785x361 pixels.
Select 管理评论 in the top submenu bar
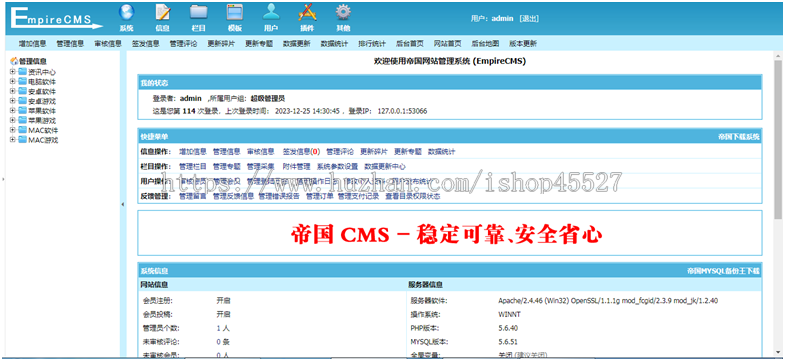183,44
